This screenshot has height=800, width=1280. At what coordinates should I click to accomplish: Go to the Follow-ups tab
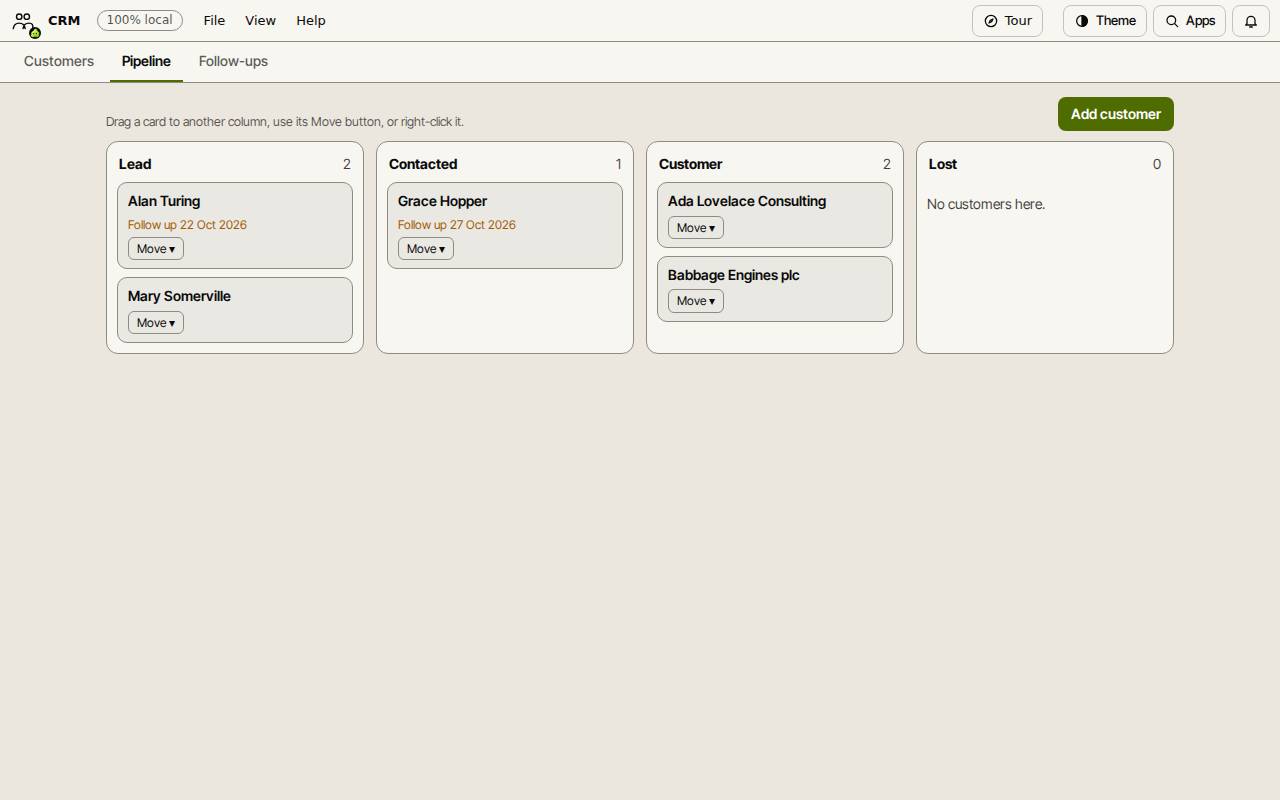tap(233, 61)
